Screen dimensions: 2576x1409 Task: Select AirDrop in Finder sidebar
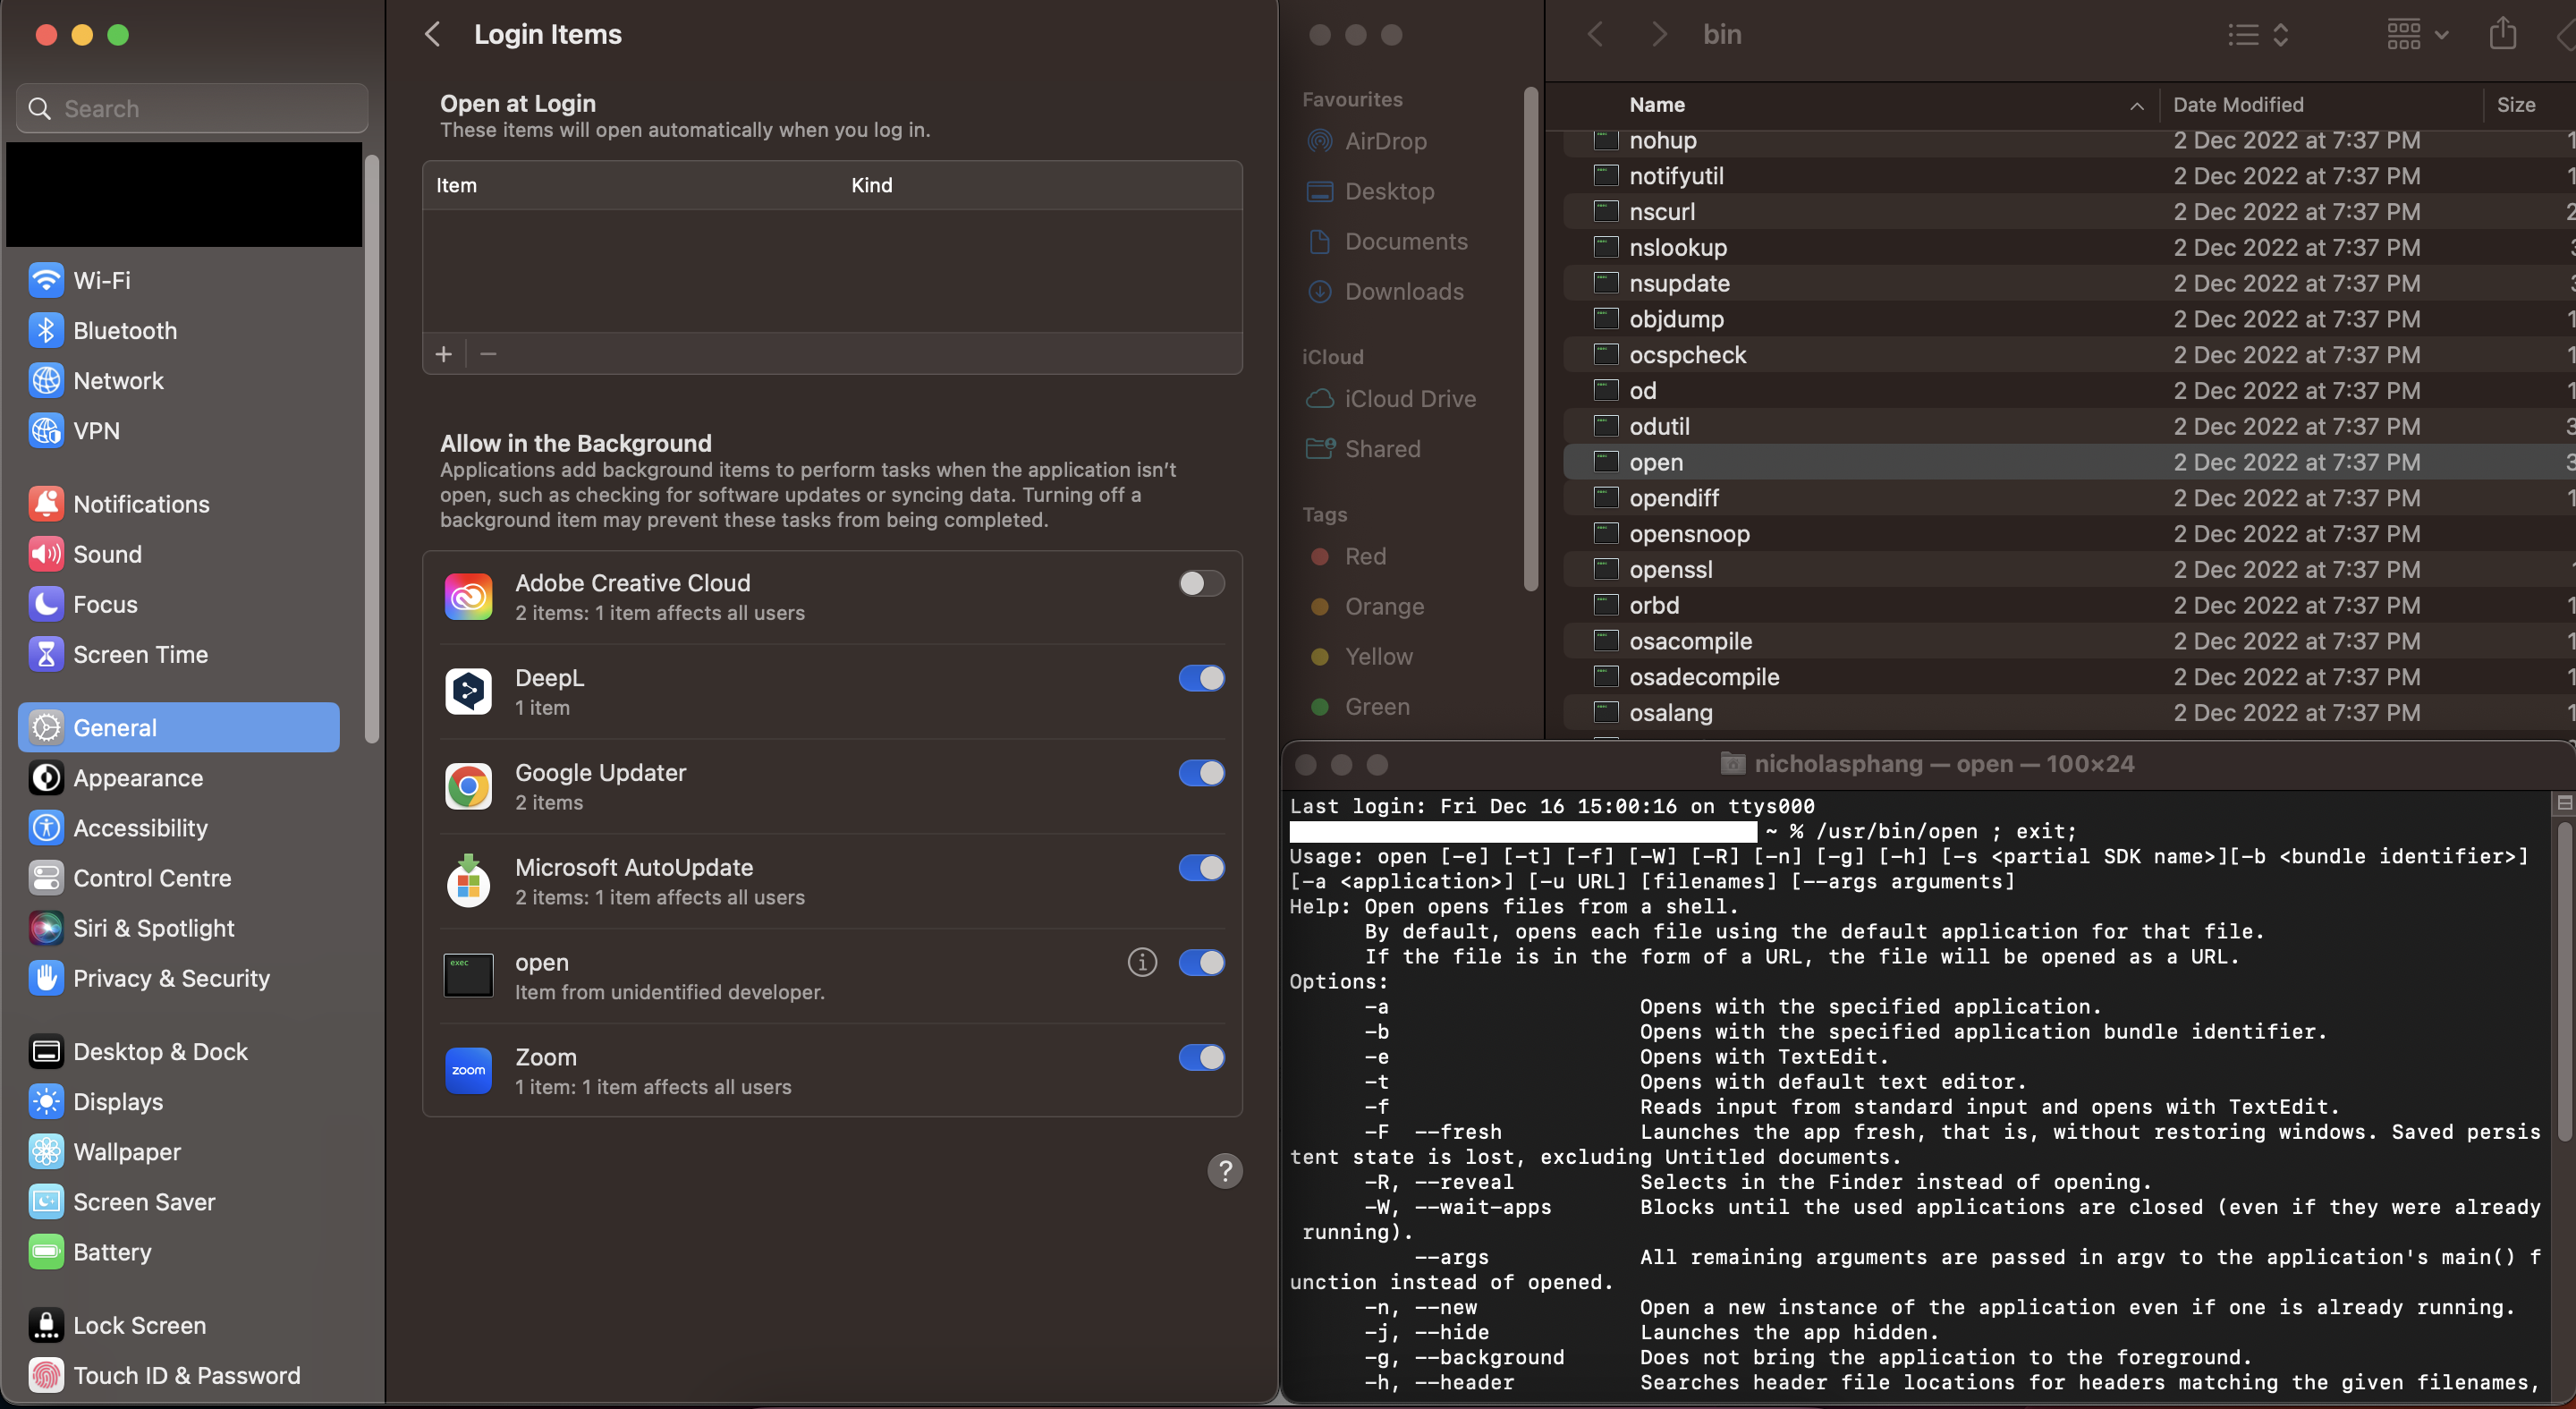[x=1385, y=141]
